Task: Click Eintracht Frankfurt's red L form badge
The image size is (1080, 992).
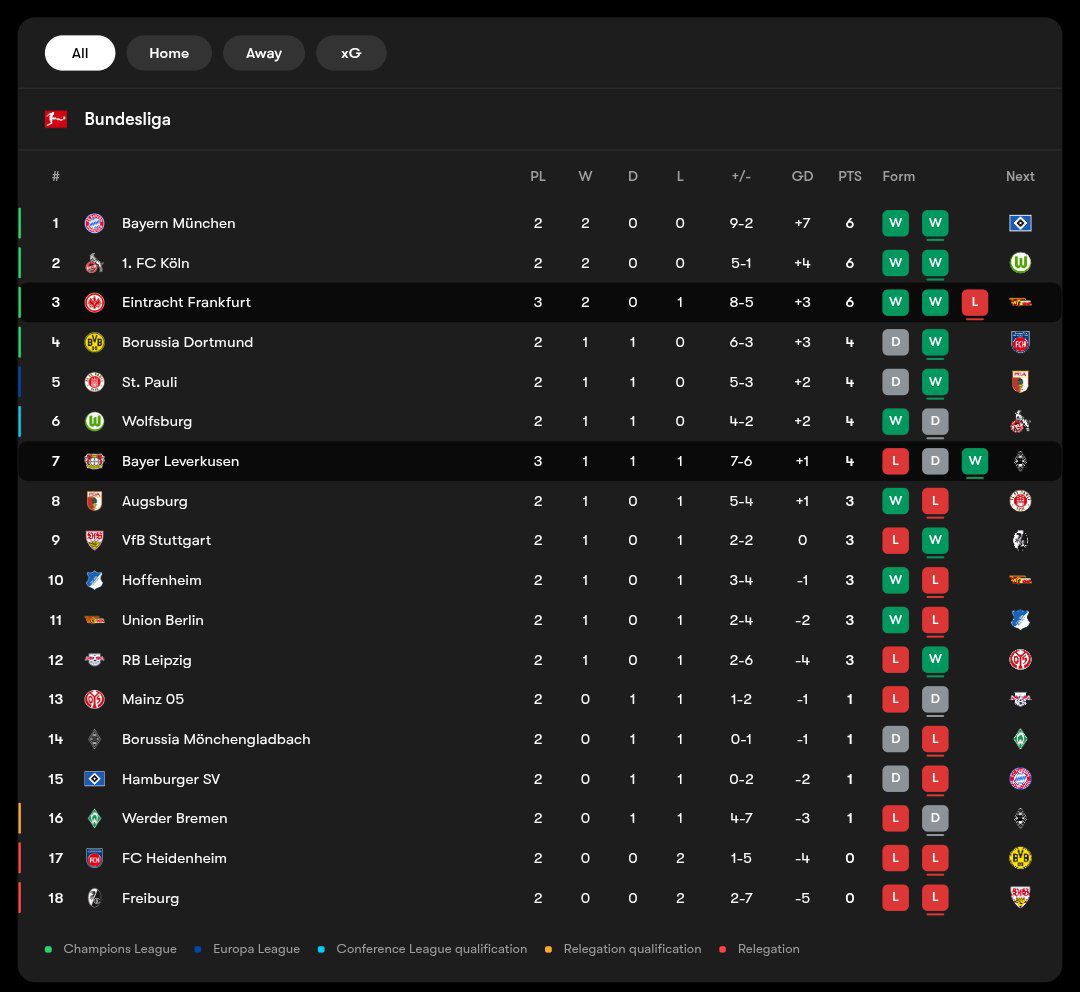Action: 975,302
